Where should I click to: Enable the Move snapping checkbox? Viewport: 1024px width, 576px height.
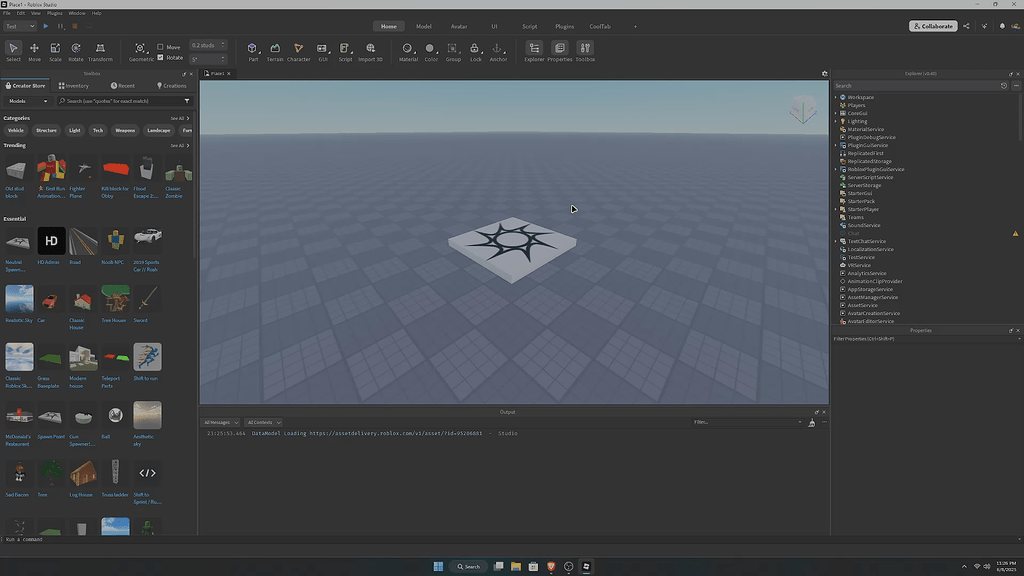click(x=161, y=47)
